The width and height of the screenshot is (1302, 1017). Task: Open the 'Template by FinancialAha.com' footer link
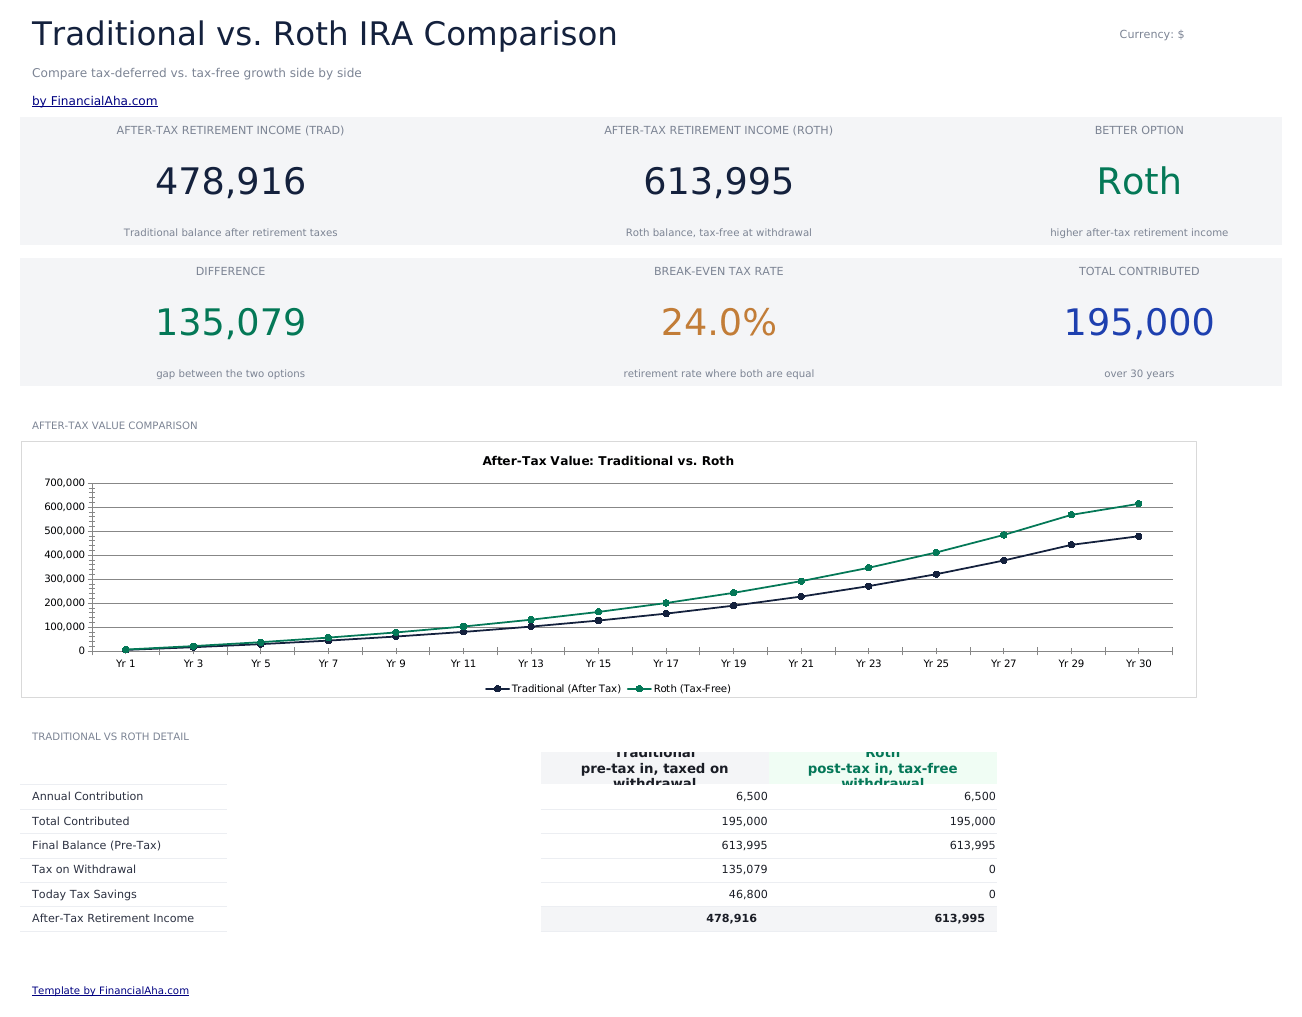(x=110, y=991)
